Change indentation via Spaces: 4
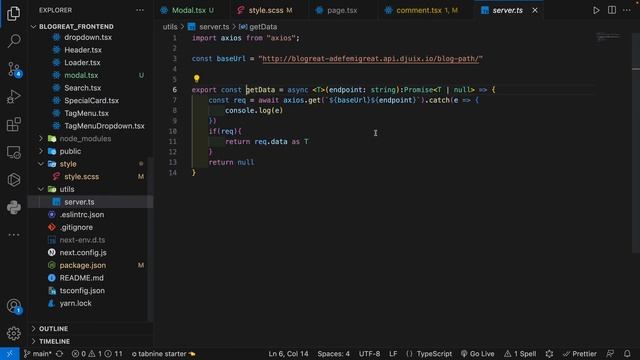This screenshot has width=640, height=360. click(333, 354)
